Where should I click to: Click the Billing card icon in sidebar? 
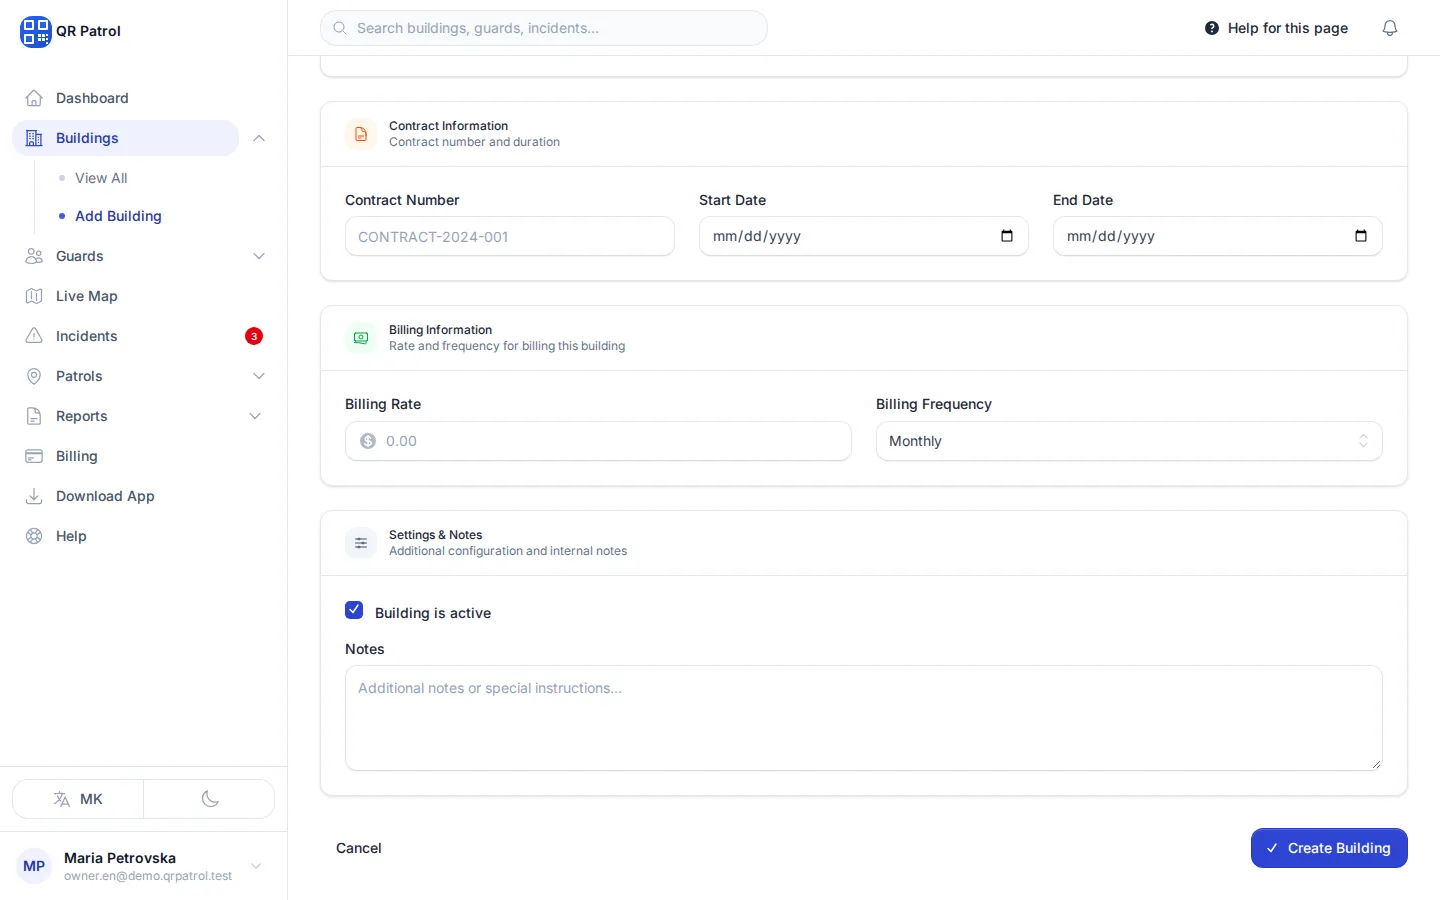(x=34, y=456)
